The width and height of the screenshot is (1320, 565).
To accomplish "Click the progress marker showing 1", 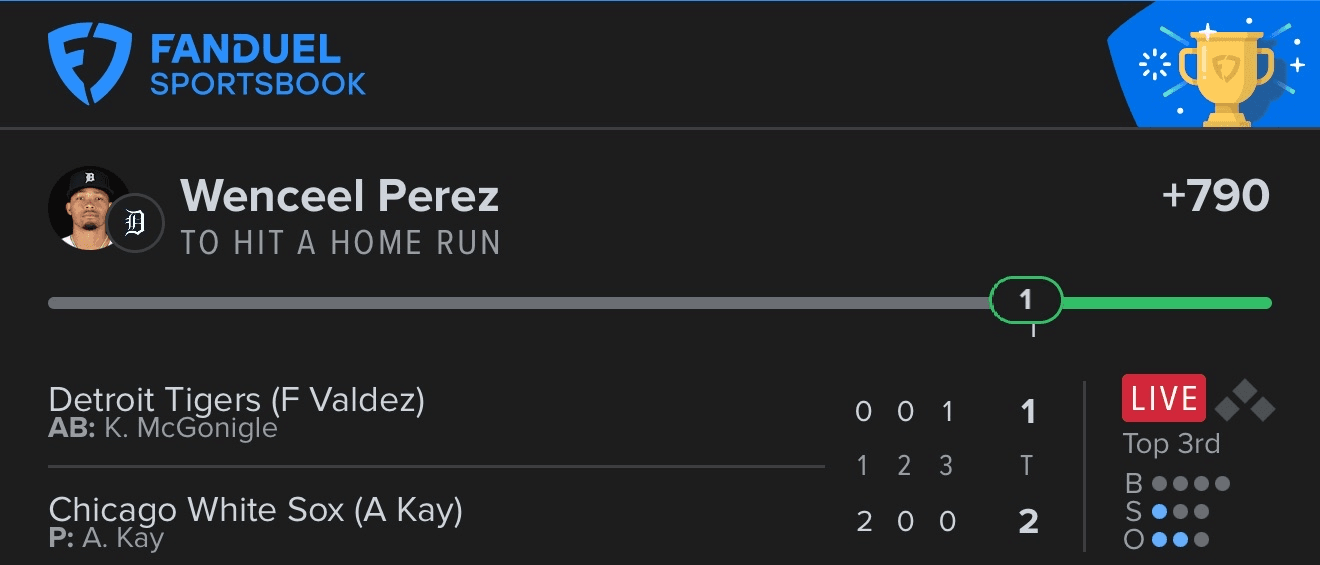I will 1026,300.
